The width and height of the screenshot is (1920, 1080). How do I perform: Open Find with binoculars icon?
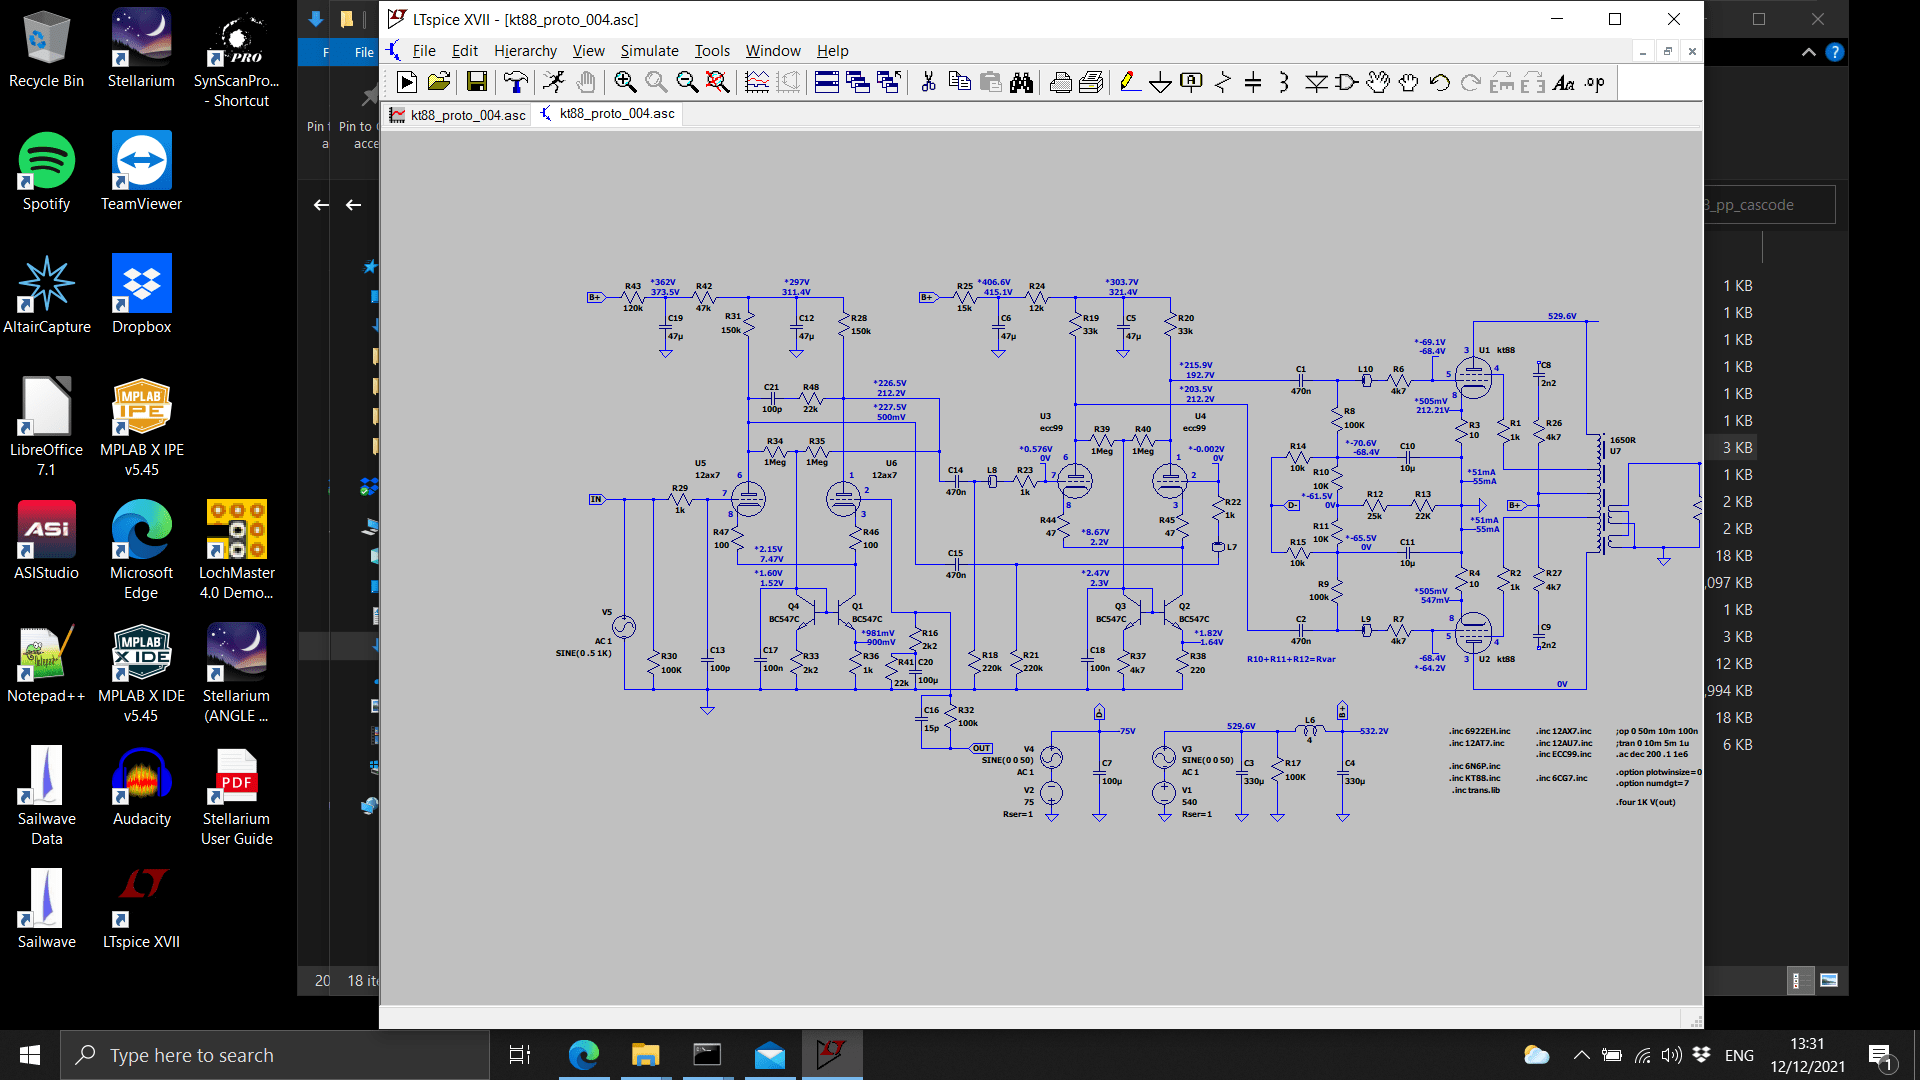(1021, 83)
